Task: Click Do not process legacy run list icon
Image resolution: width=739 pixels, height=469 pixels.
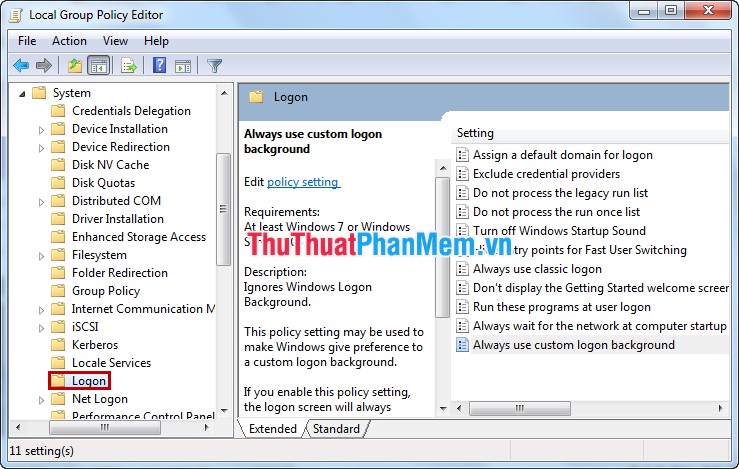Action: (462, 193)
